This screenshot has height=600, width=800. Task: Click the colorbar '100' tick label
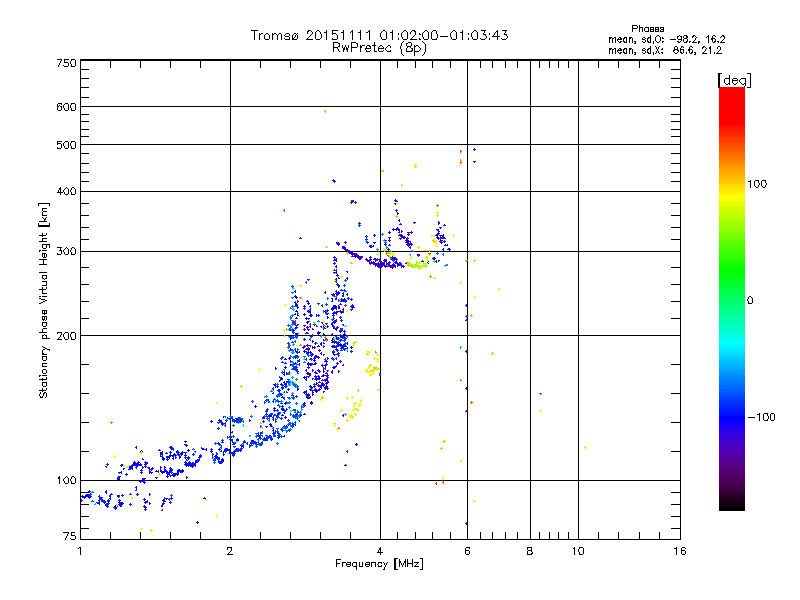pos(757,184)
